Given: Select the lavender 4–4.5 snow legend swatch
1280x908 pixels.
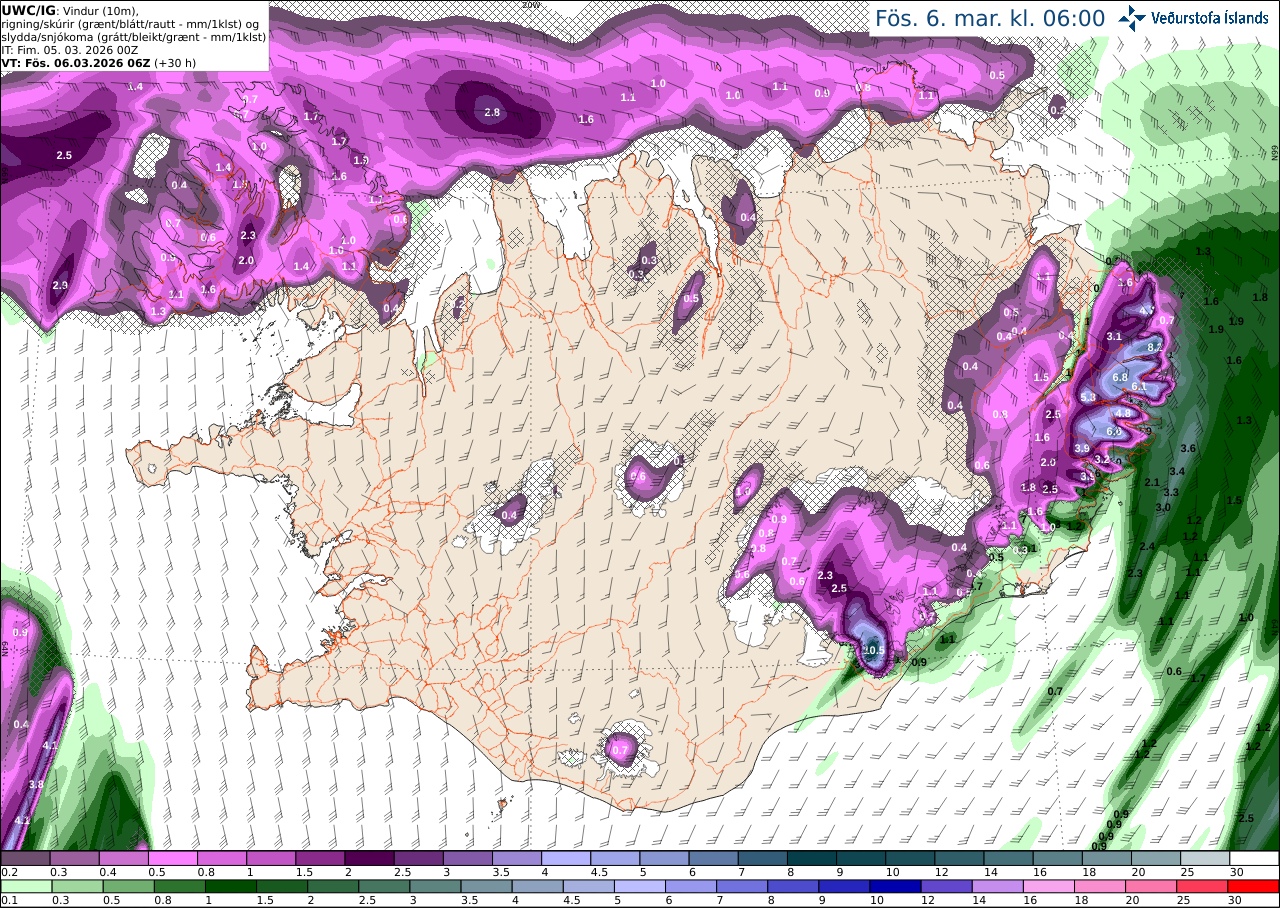Looking at the screenshot, I should click(566, 858).
